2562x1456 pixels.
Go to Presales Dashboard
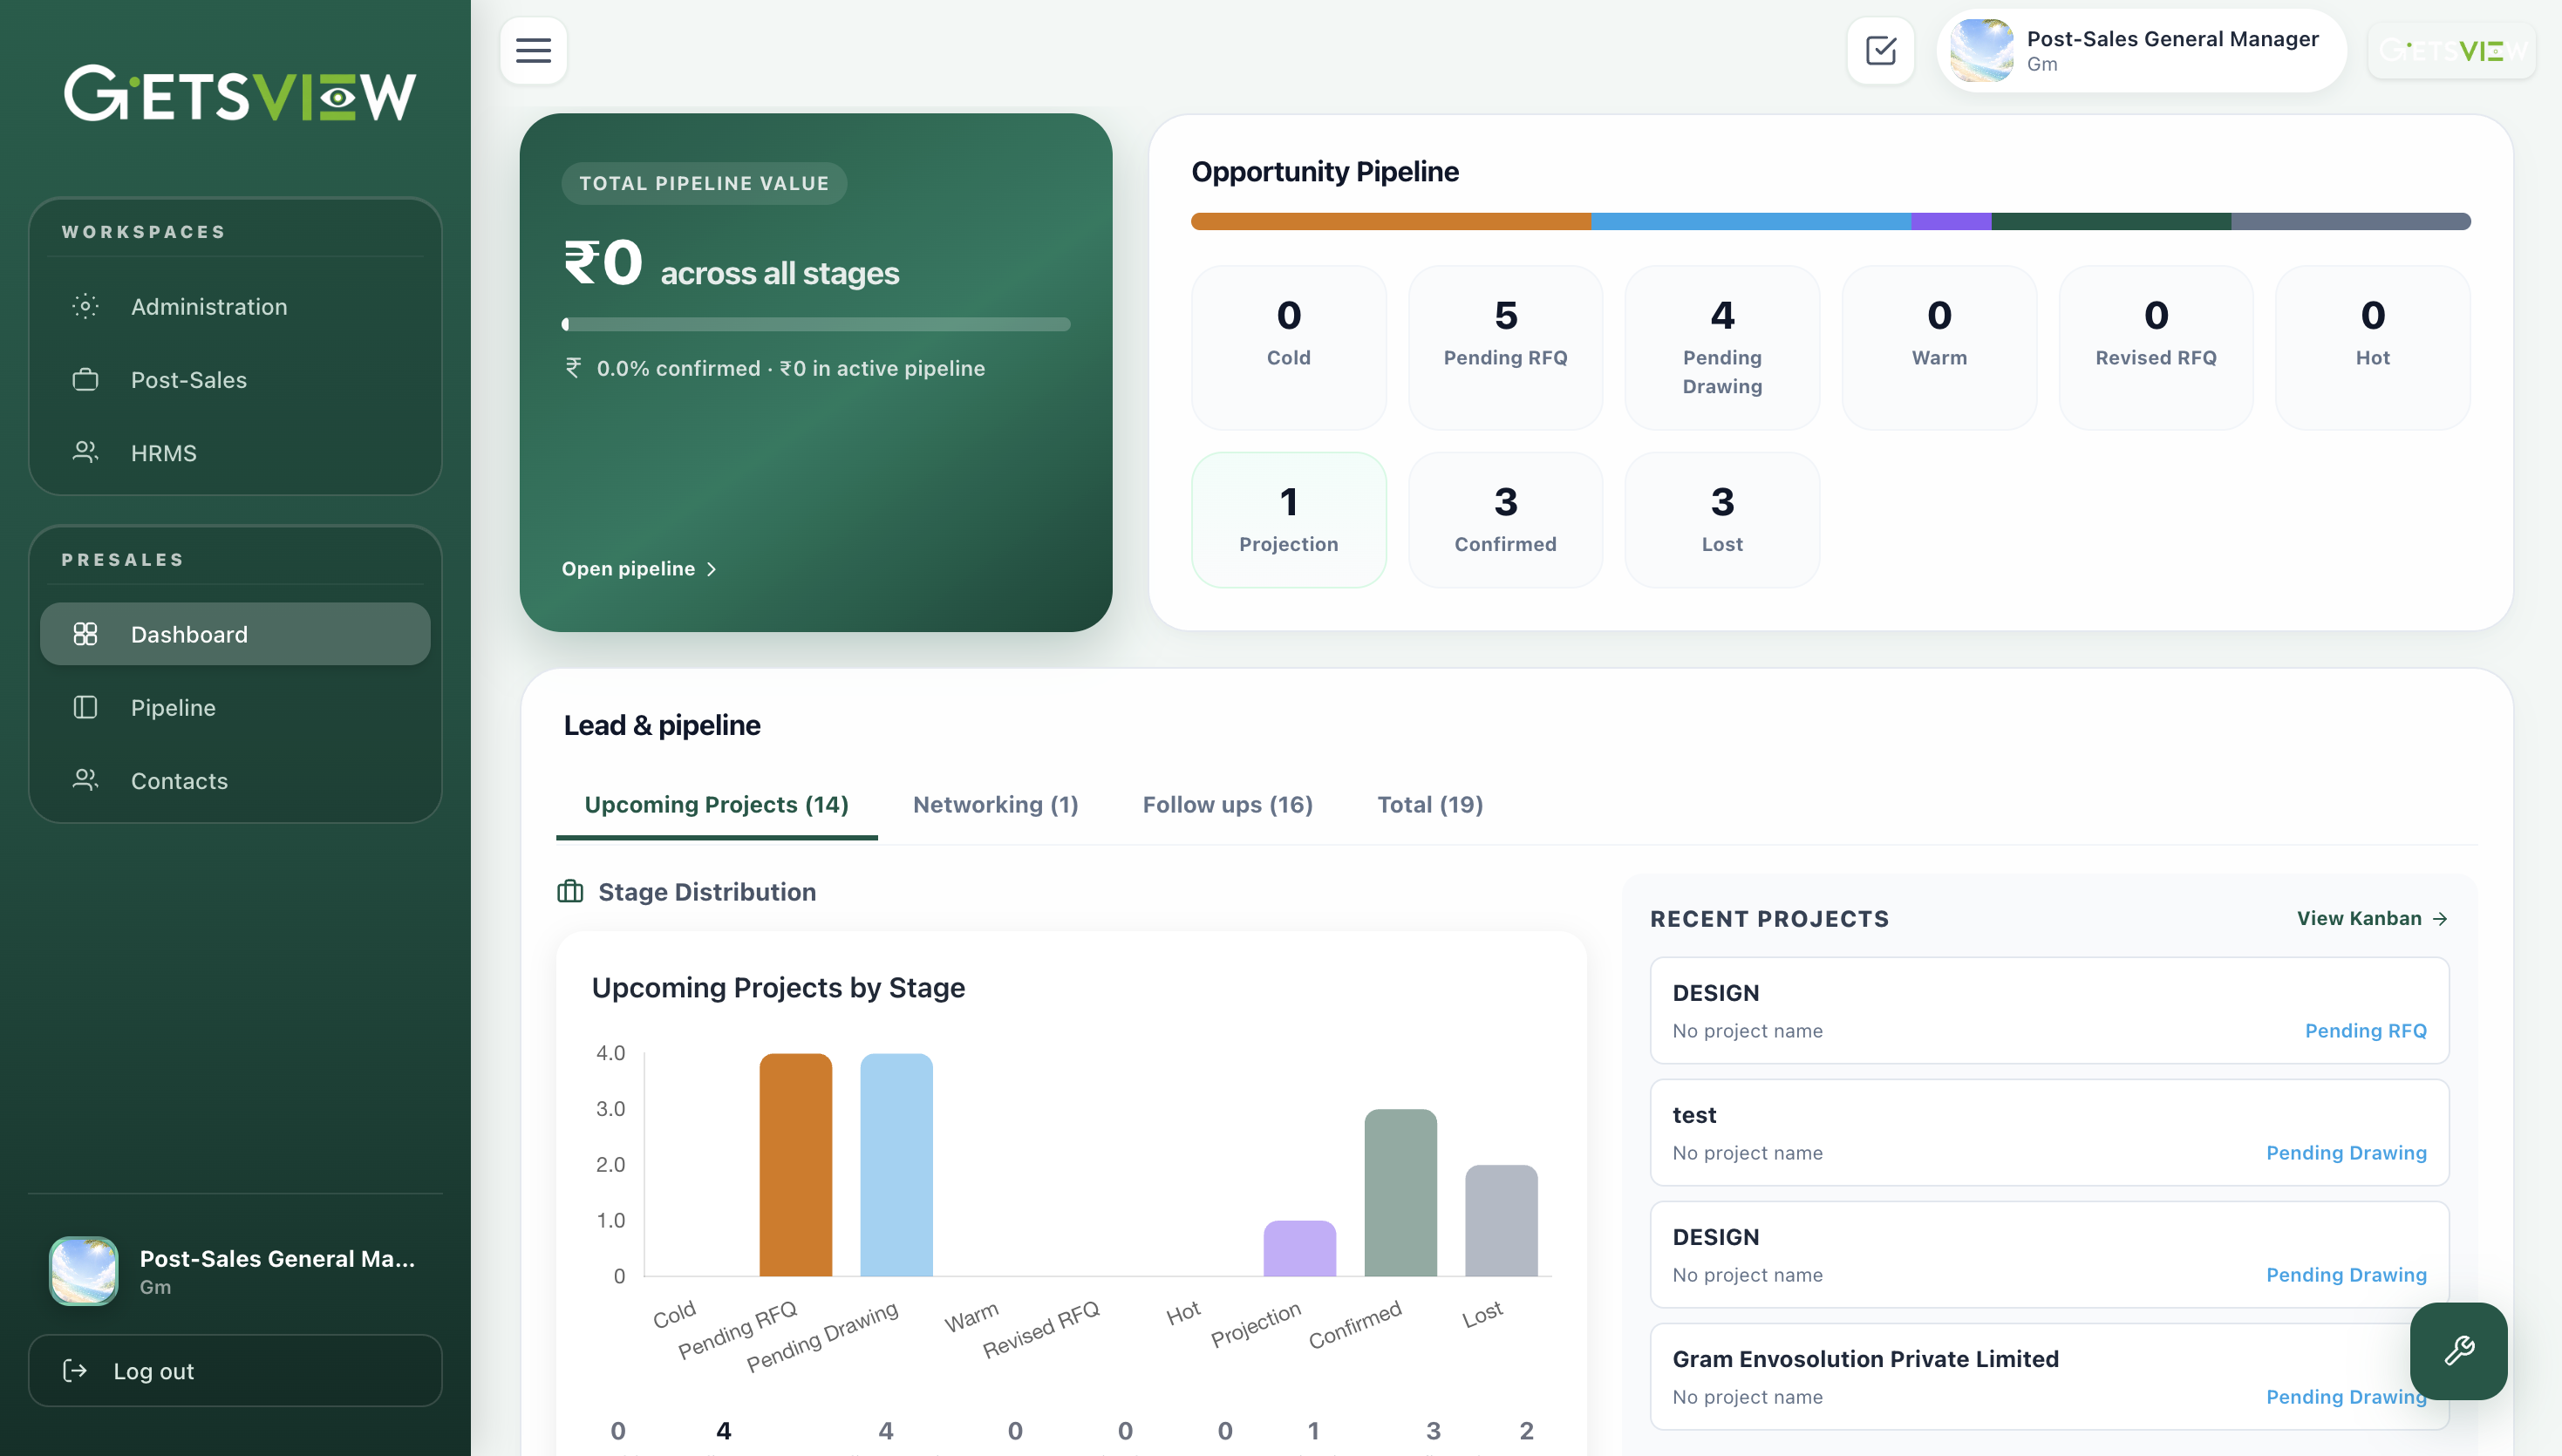tap(235, 633)
